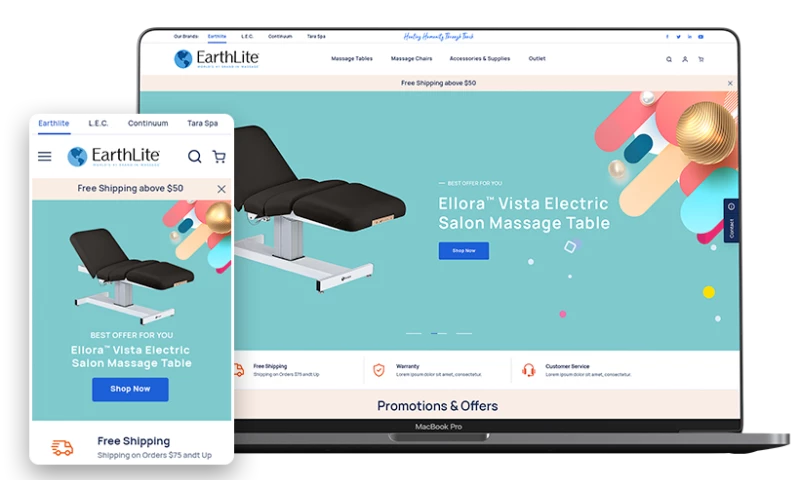Click the Warranty feature label
Image resolution: width=800 pixels, height=480 pixels.
408,366
